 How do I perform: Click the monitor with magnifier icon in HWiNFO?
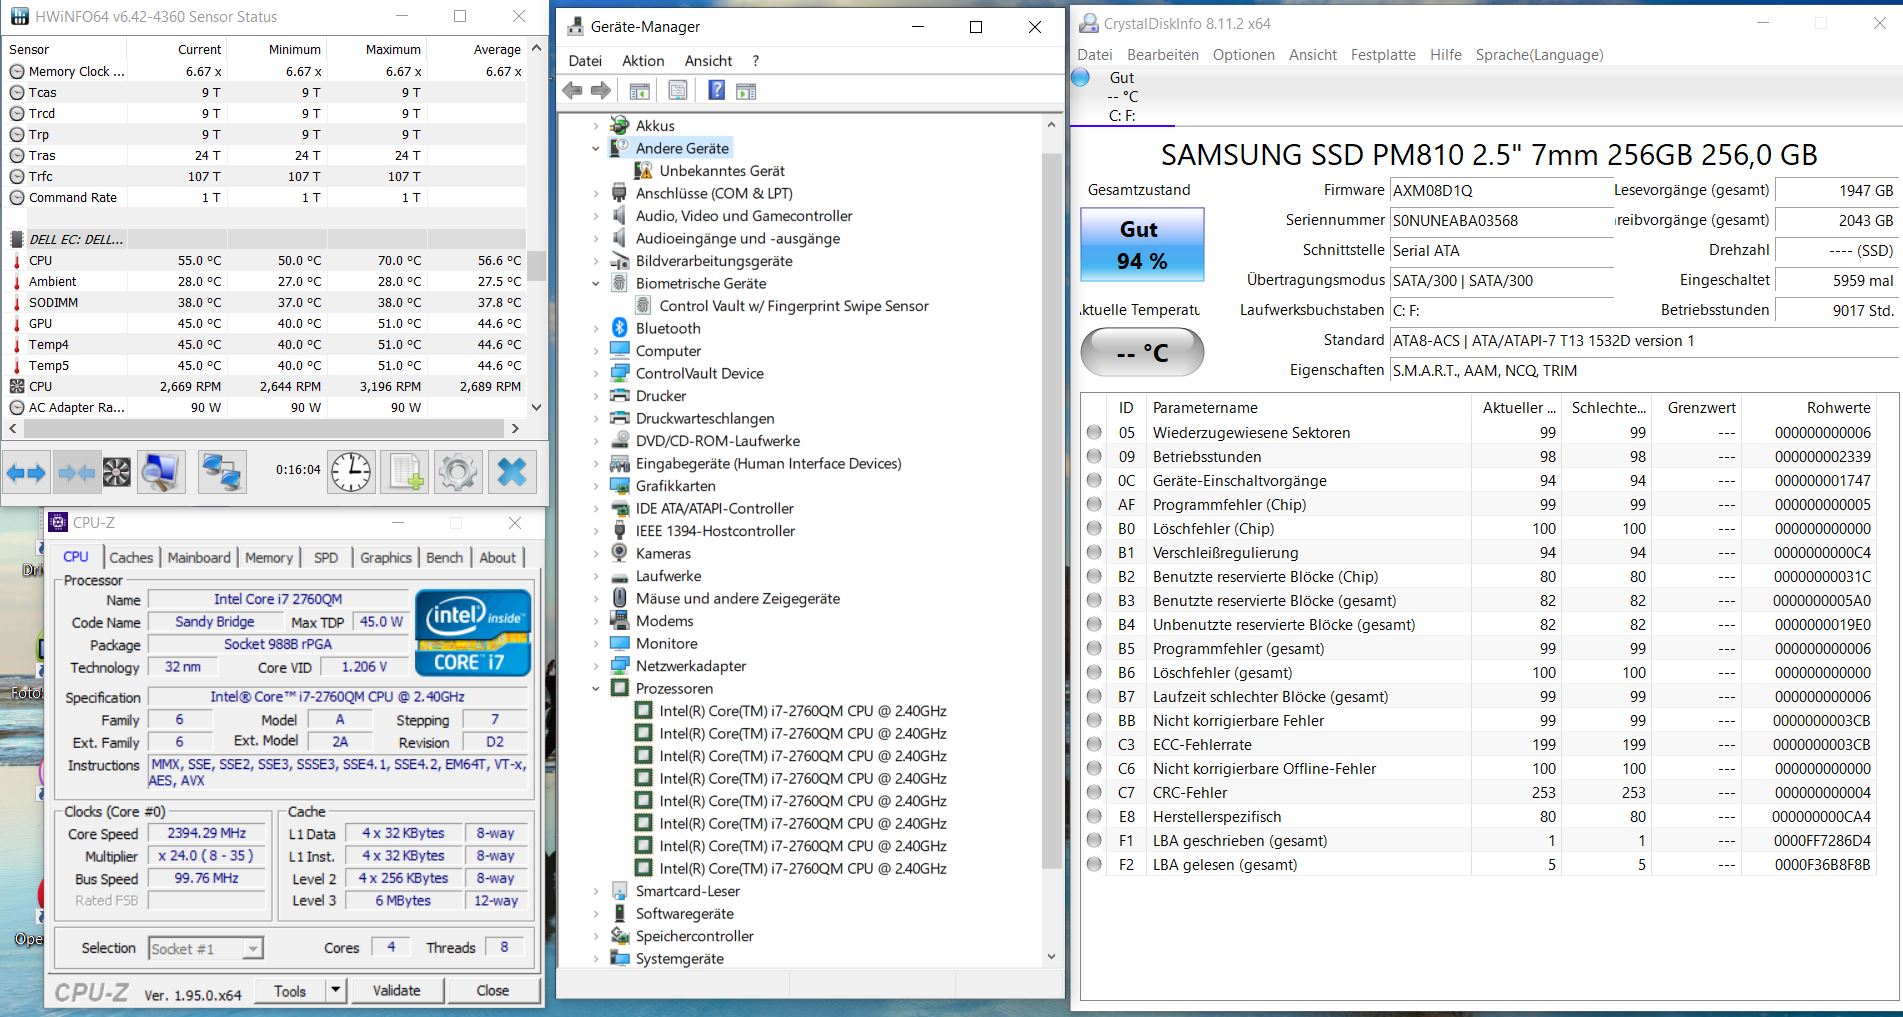(160, 472)
